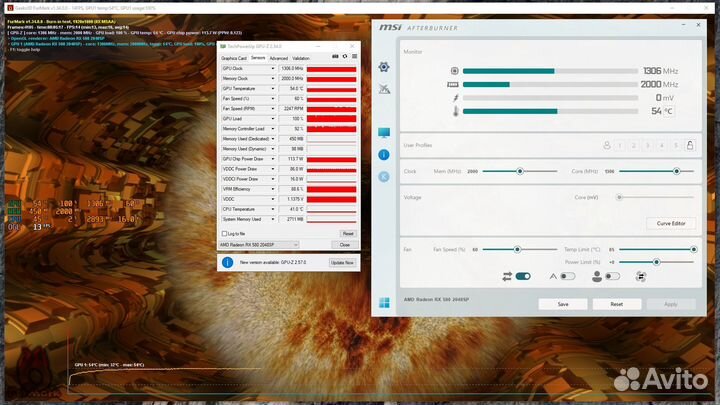Toggle the °C temperature unit button
The image size is (720, 405).
click(669, 111)
